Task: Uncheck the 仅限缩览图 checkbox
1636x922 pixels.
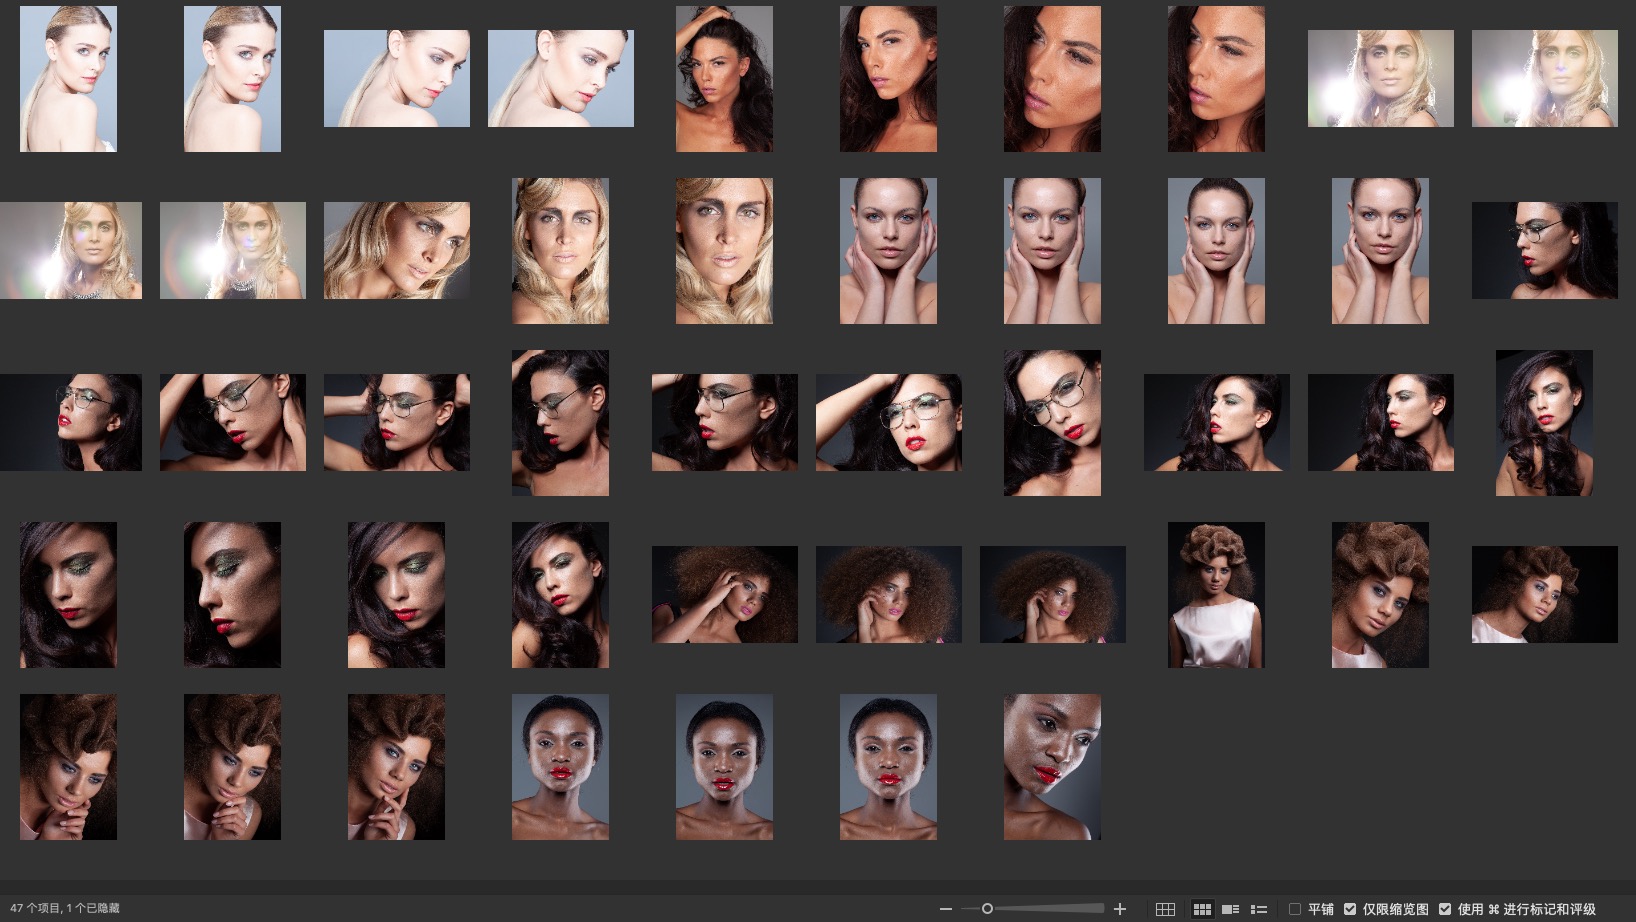Action: point(1350,909)
